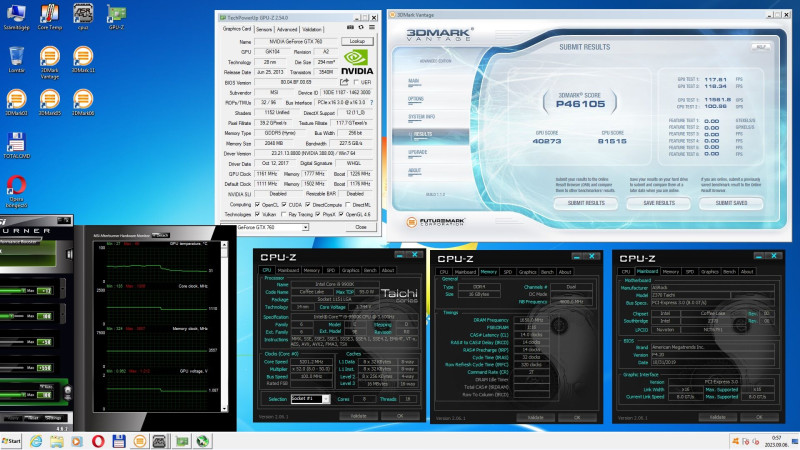
Task: Click hardware monitor scrollbar up arrow
Action: click(x=223, y=245)
